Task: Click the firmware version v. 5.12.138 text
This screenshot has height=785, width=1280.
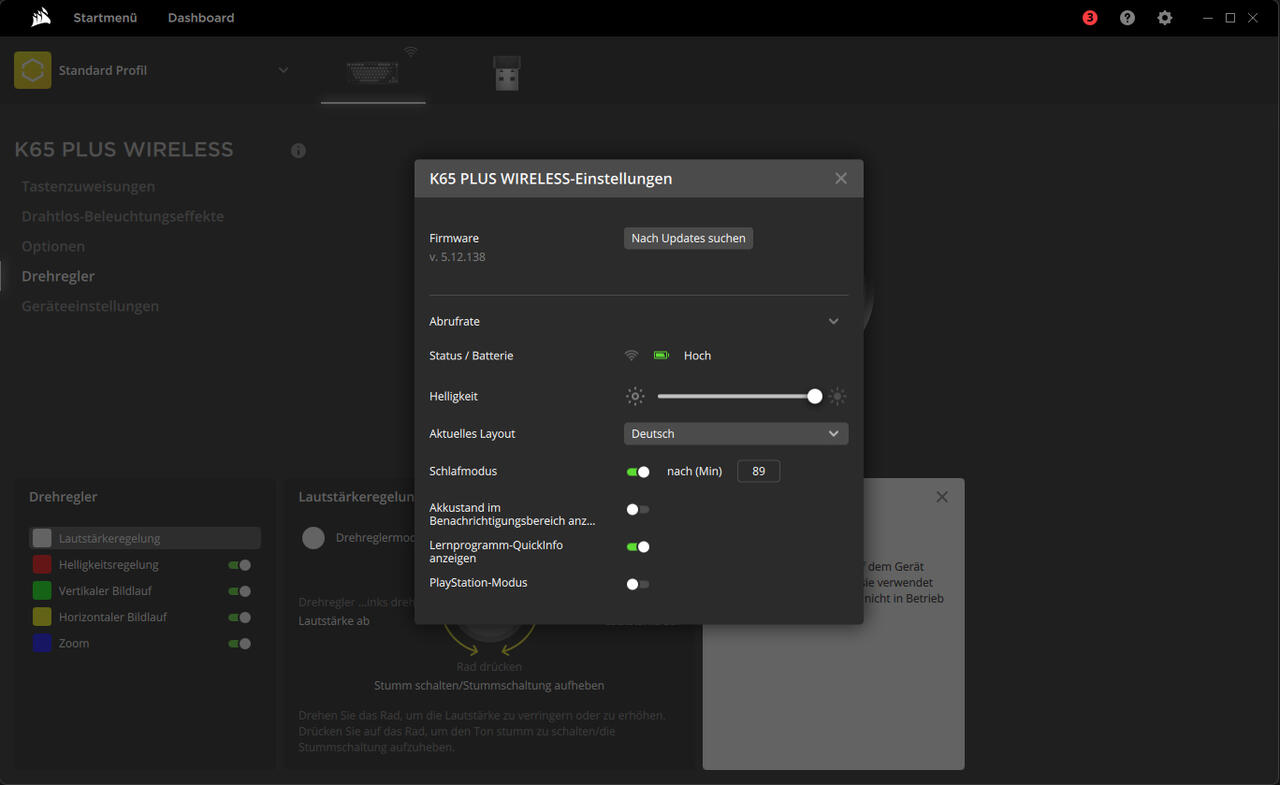Action: pos(457,257)
